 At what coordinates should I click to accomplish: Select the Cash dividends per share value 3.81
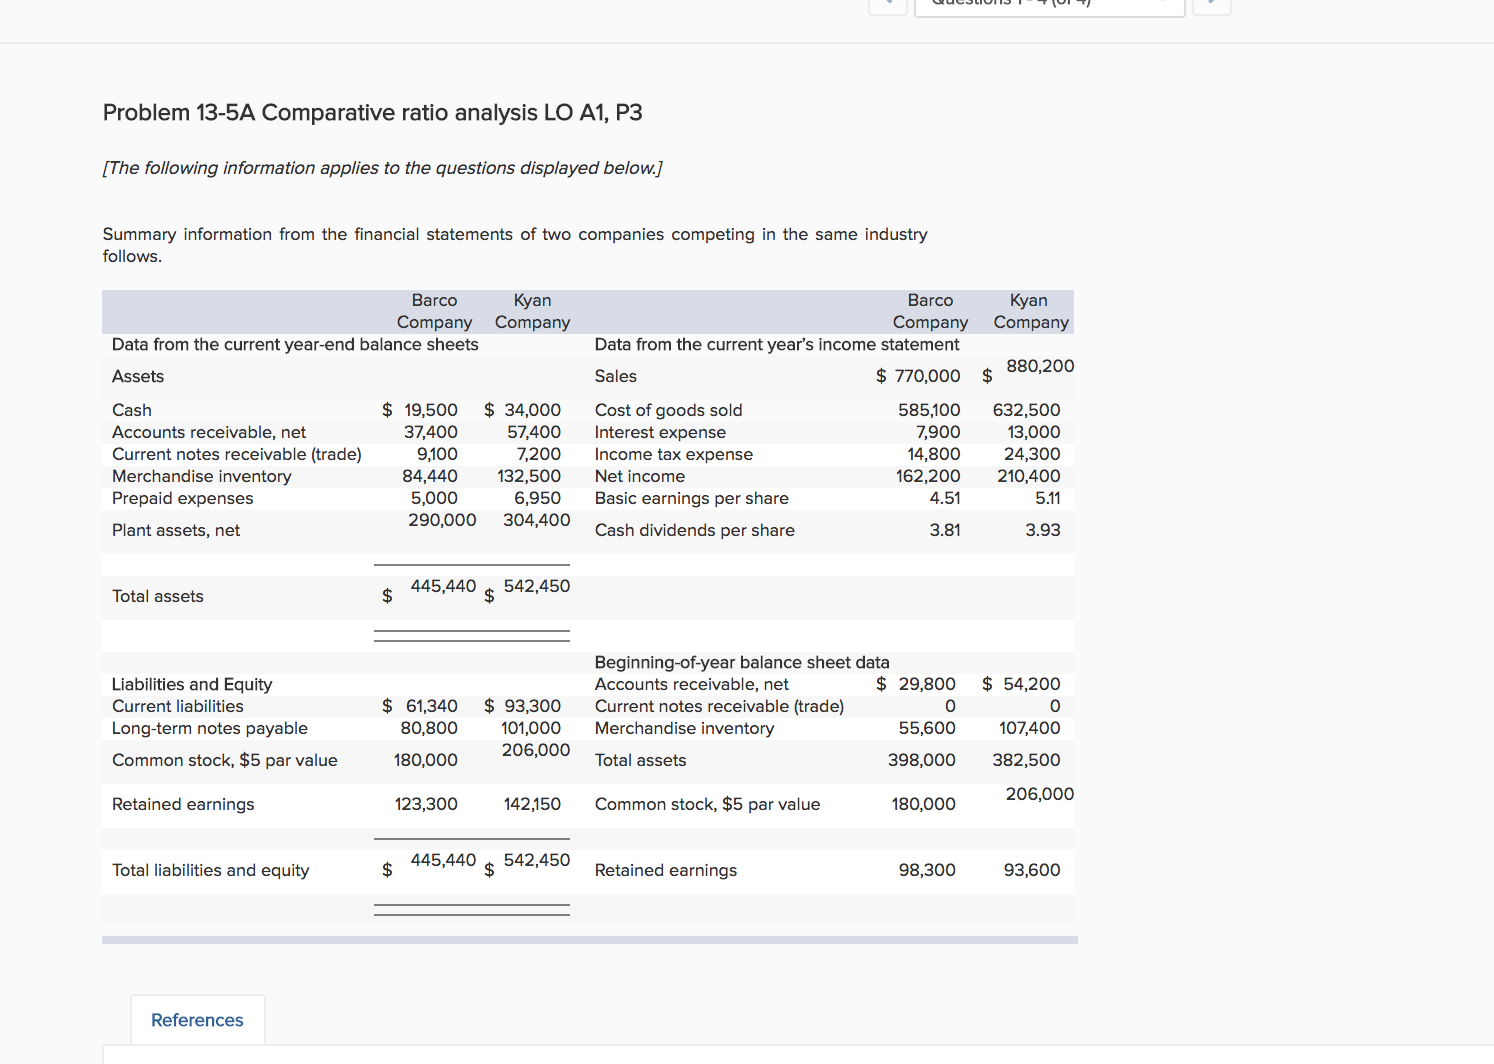[944, 530]
